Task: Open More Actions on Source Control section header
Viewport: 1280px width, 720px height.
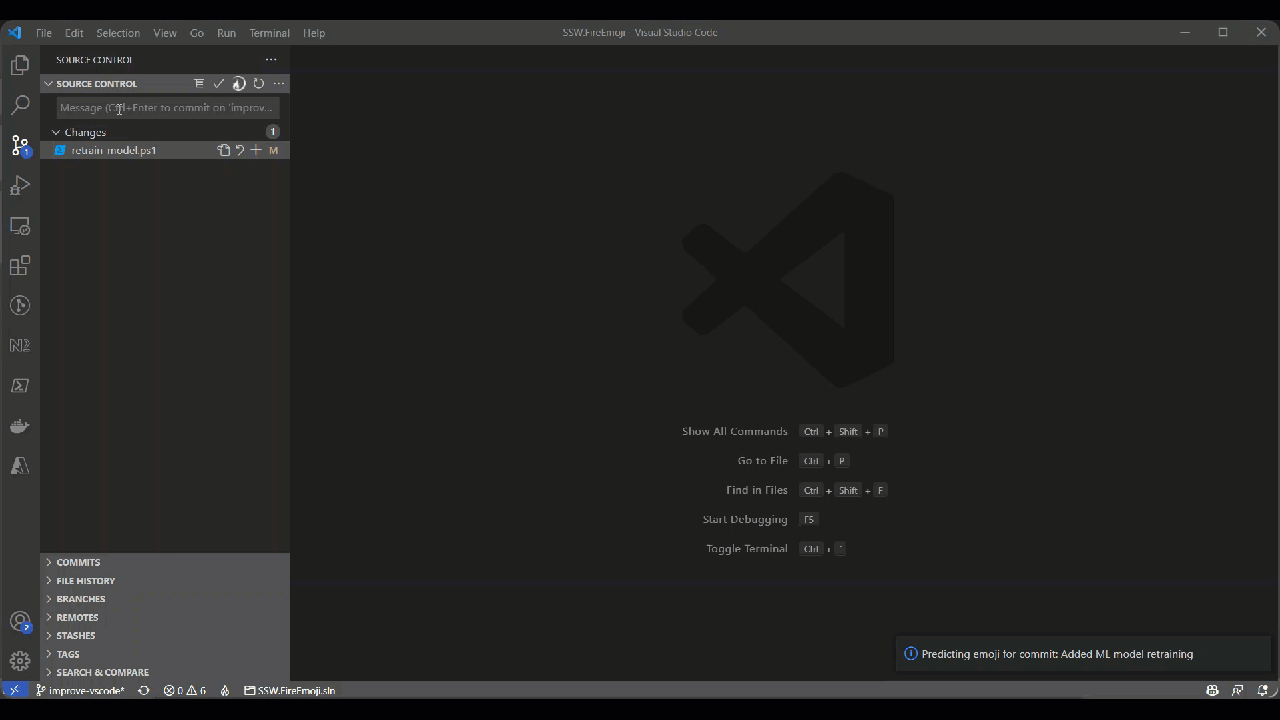Action: click(279, 84)
